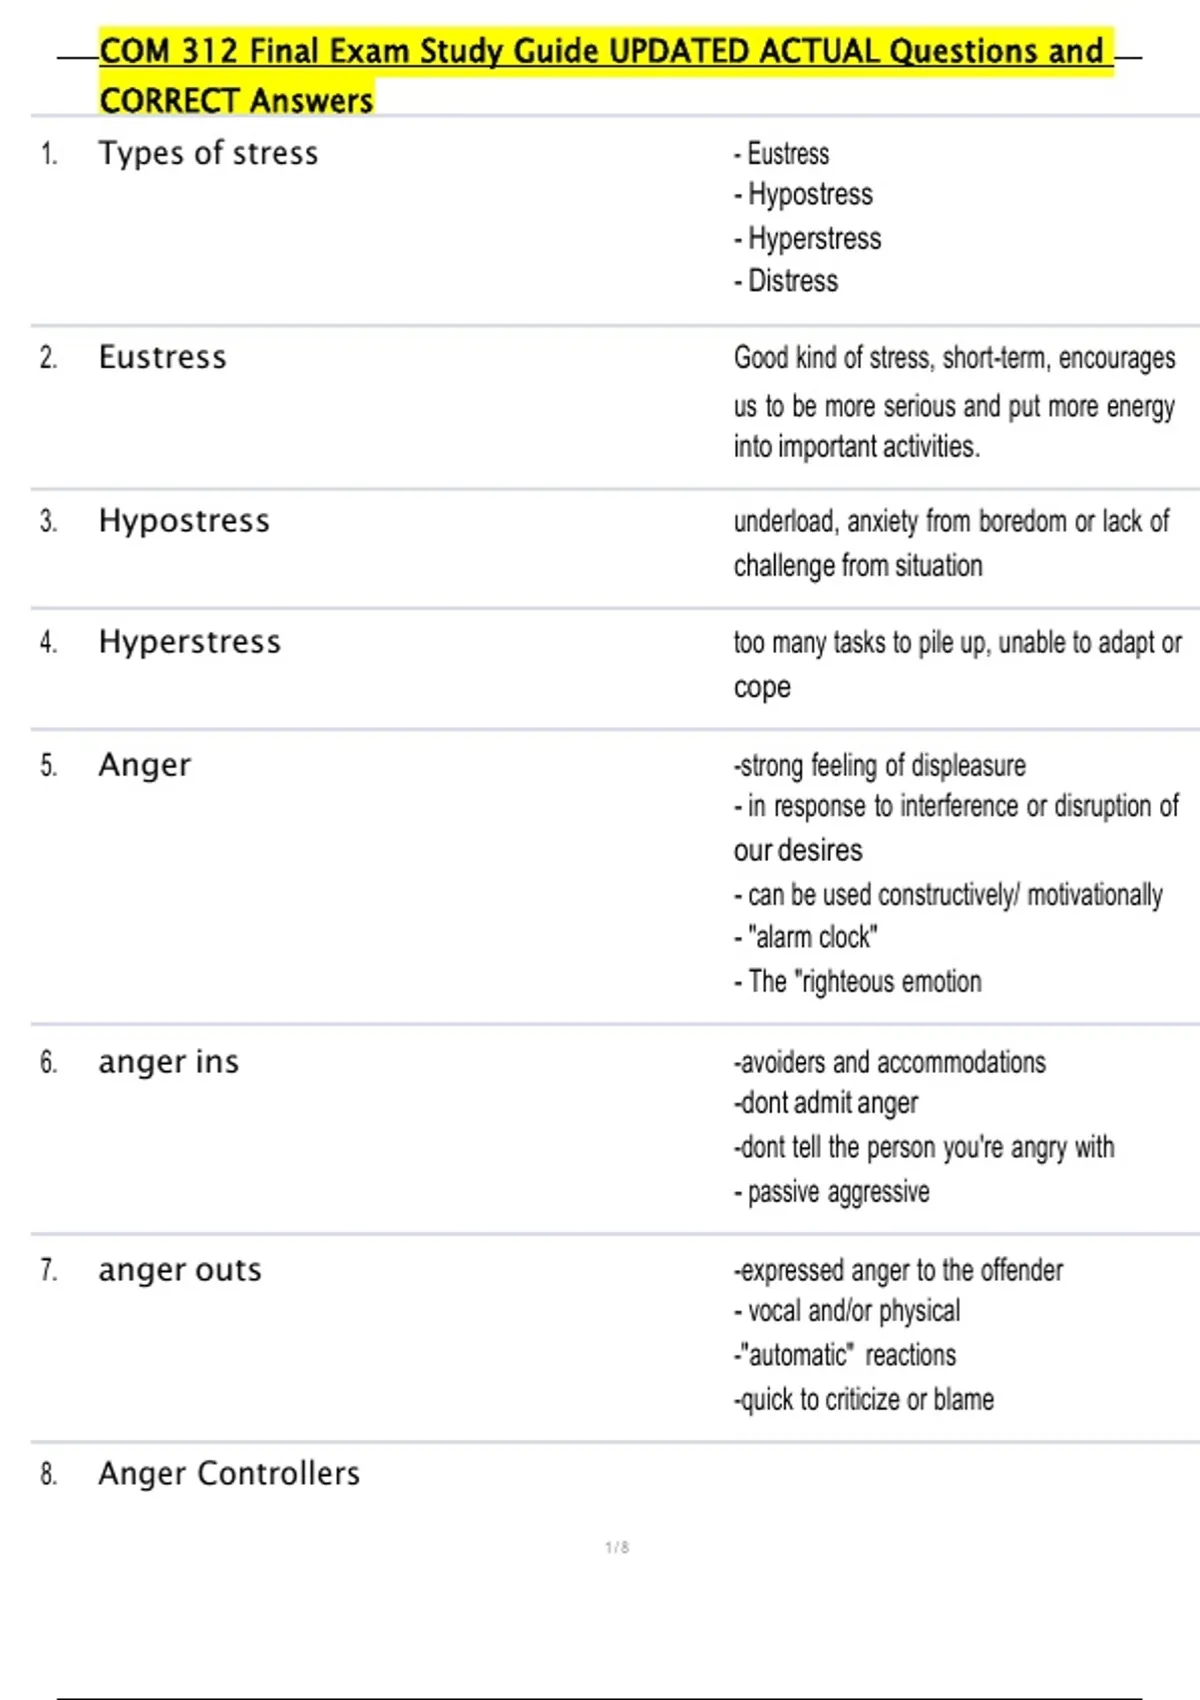
Task: Select the 'Hypostress' term heading
Action: [184, 521]
